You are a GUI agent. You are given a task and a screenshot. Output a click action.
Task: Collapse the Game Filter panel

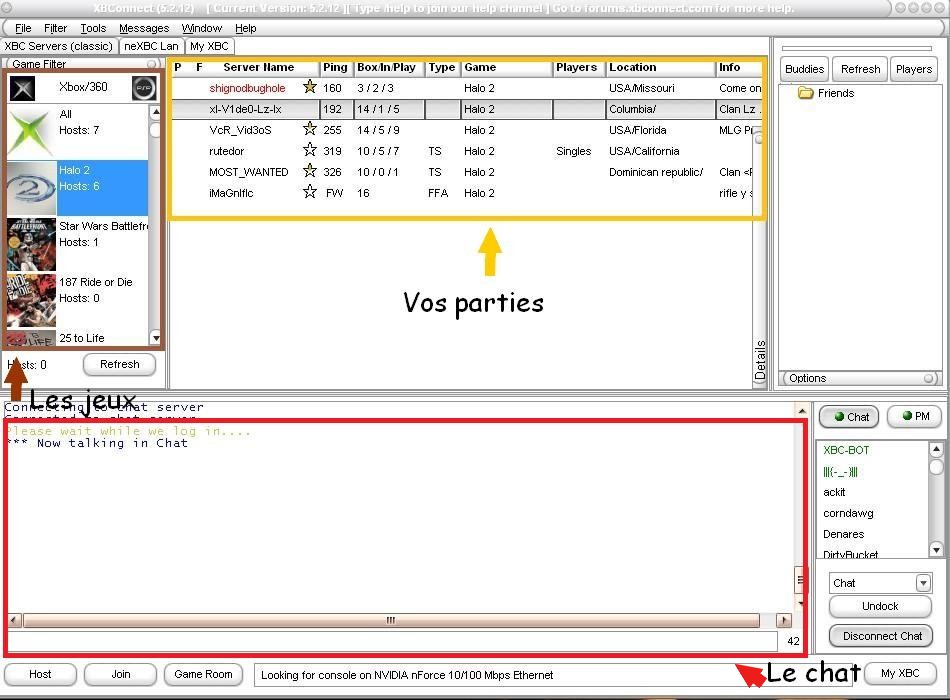tap(152, 64)
